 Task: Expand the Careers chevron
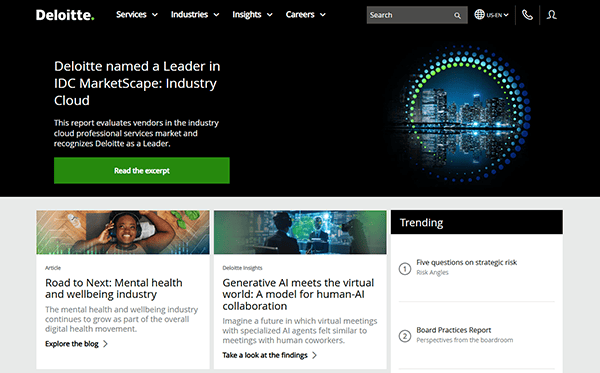pos(323,15)
